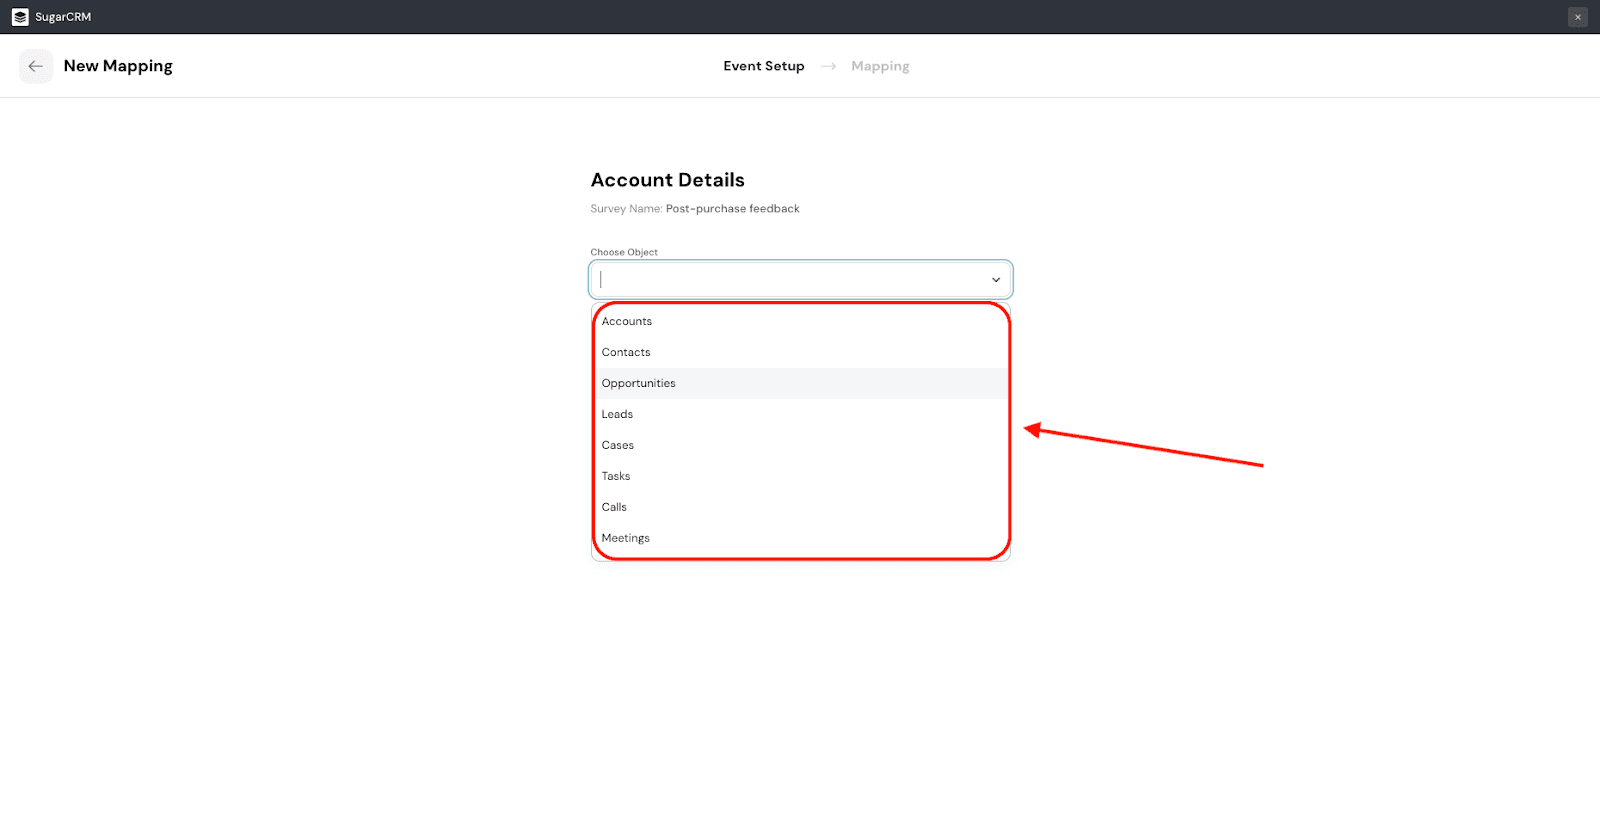Click the SugarCRM logo icon
The image size is (1600, 823).
20,17
